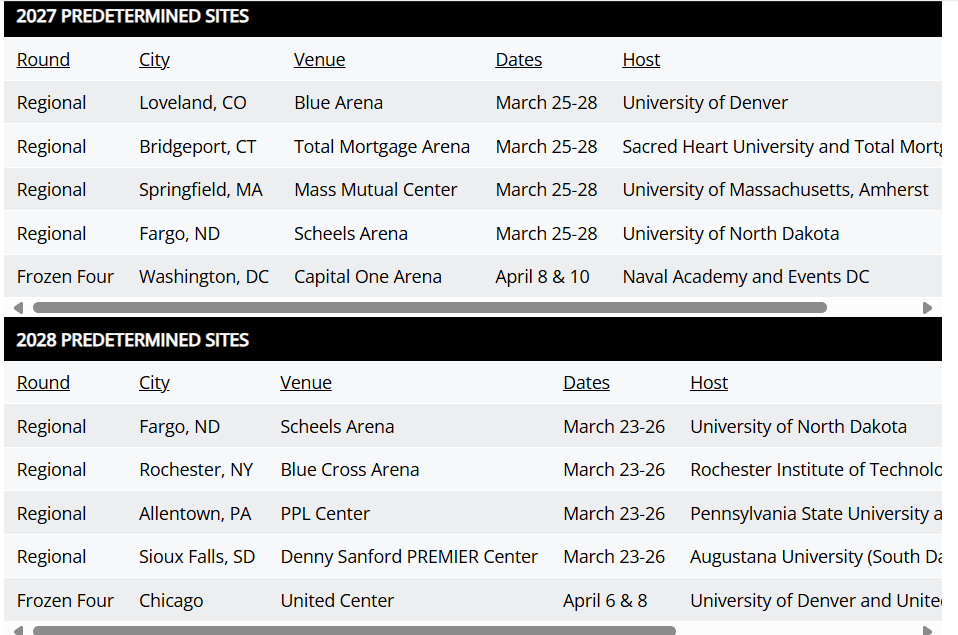Viewport: 958px width, 635px height.
Task: Click the Host header in 2028 table
Action: pos(709,383)
